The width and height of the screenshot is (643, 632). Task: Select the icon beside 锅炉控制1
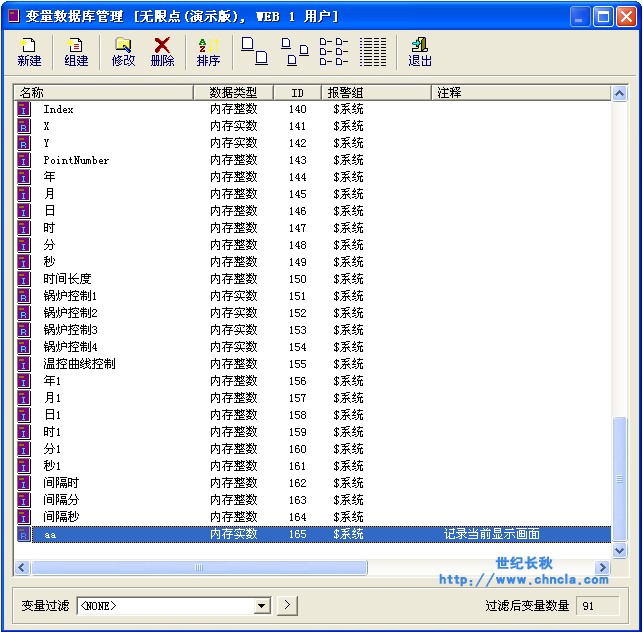(24, 296)
